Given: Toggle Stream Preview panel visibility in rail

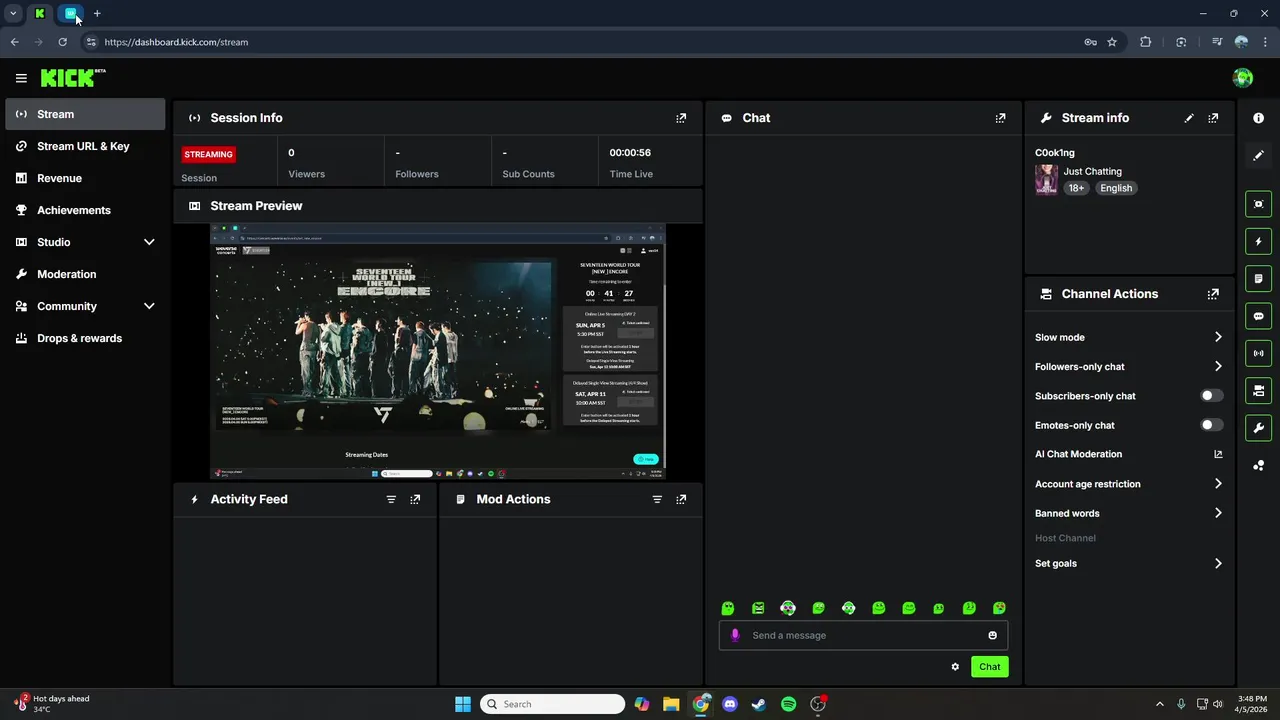Looking at the screenshot, I should pos(1258,204).
